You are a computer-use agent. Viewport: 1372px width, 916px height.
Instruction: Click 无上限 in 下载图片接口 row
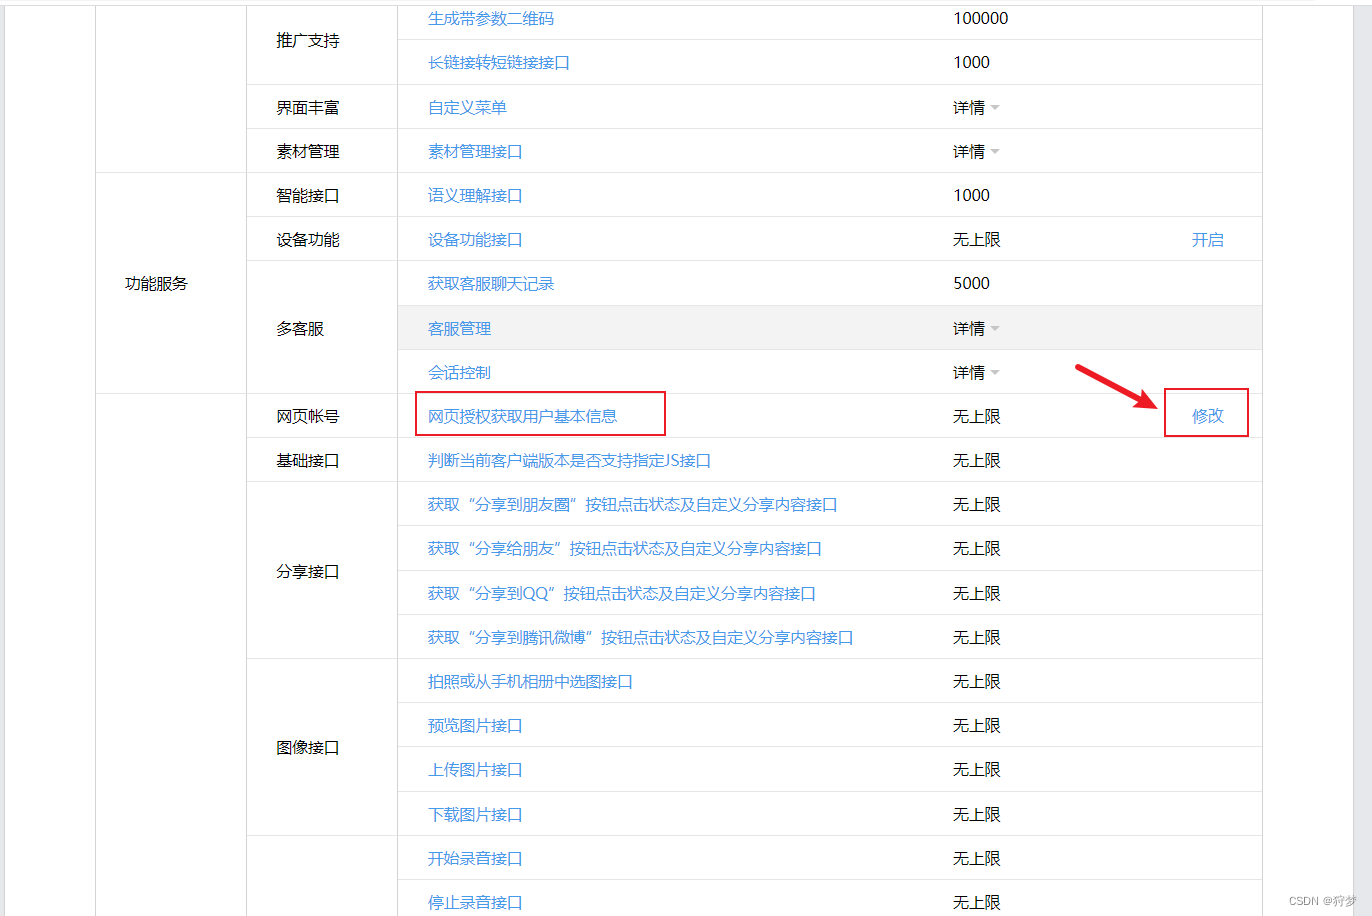[x=977, y=815]
